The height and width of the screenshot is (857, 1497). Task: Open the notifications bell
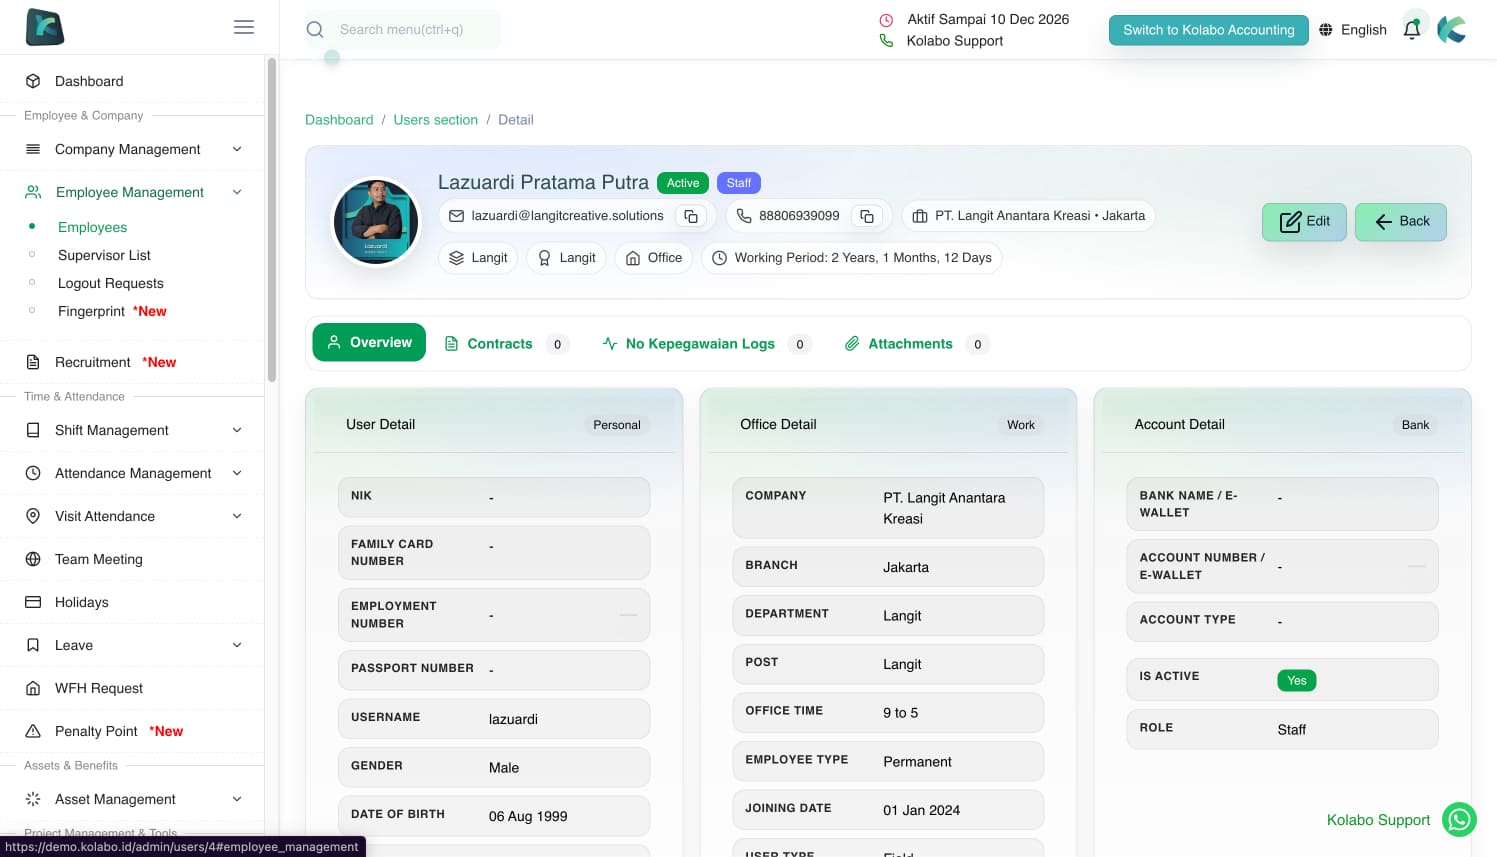[x=1411, y=30]
